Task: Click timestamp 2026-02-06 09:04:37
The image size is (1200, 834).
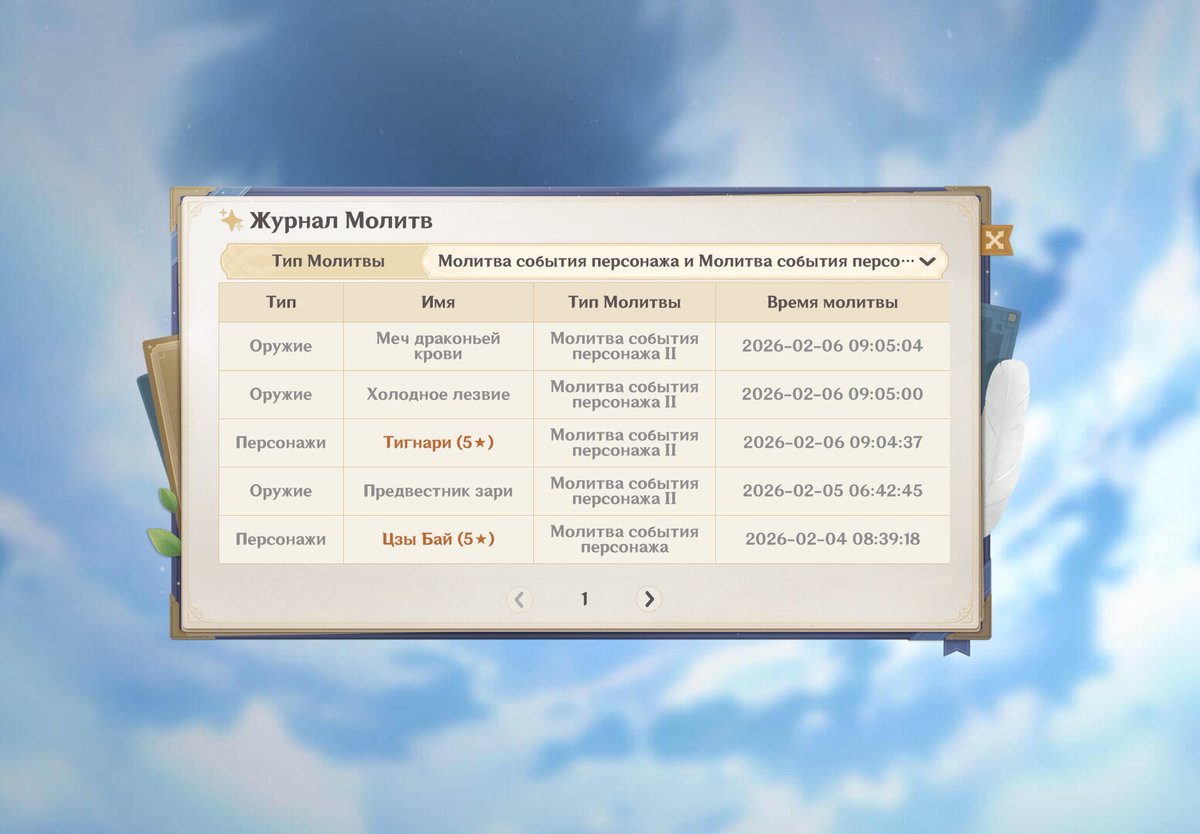Action: click(832, 442)
